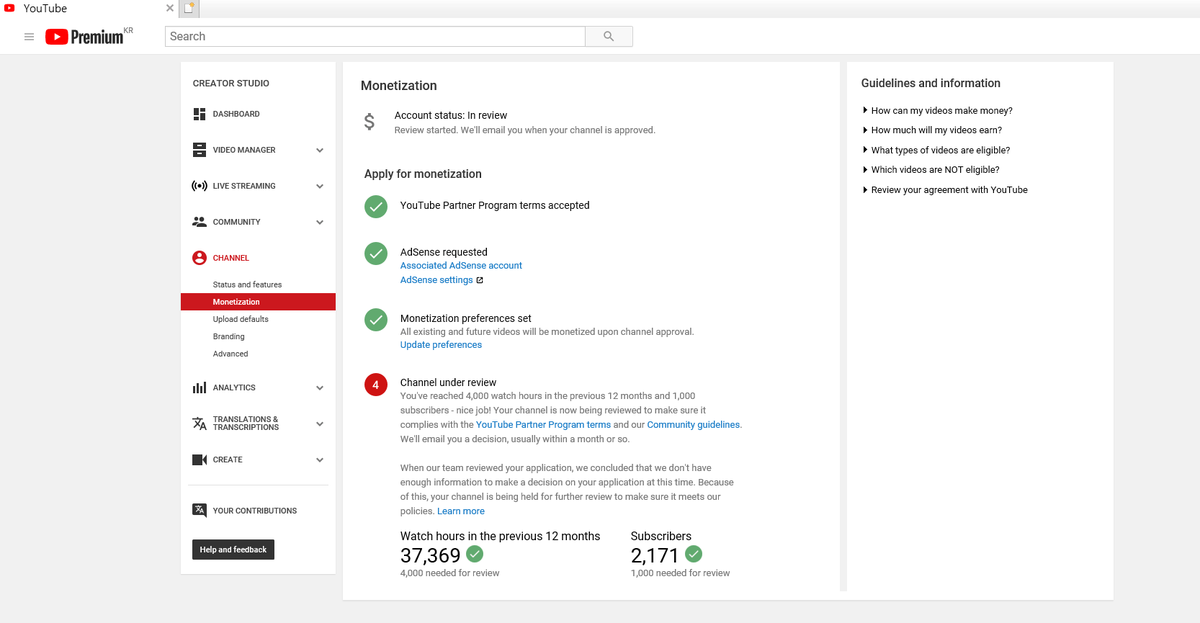This screenshot has width=1200, height=623.
Task: Click '1,000 needed for review' text
Action: (680, 574)
